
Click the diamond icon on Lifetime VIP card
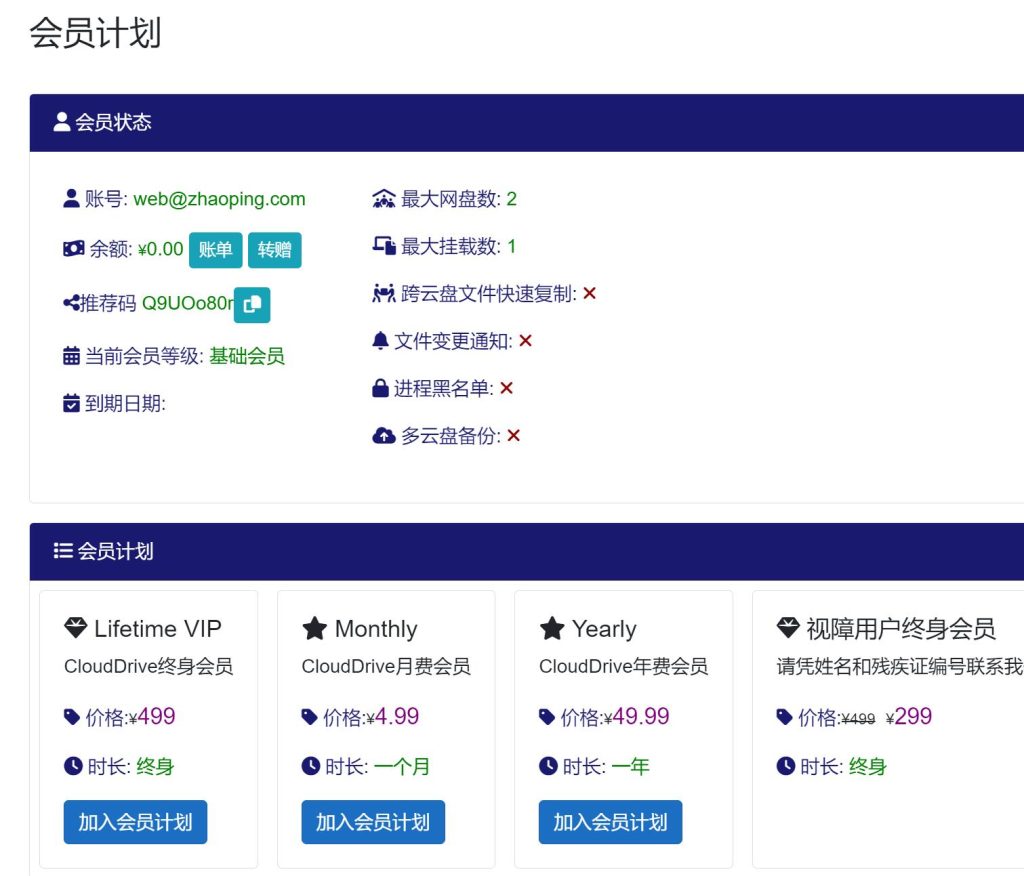click(76, 628)
